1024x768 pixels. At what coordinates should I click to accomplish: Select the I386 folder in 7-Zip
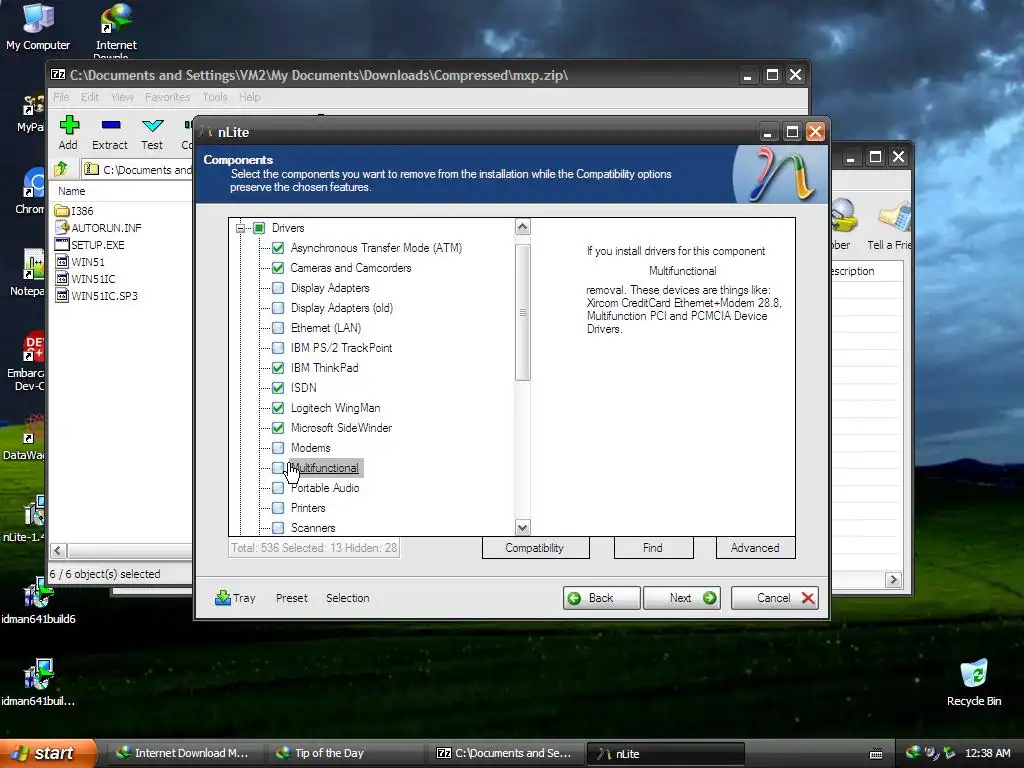74,211
